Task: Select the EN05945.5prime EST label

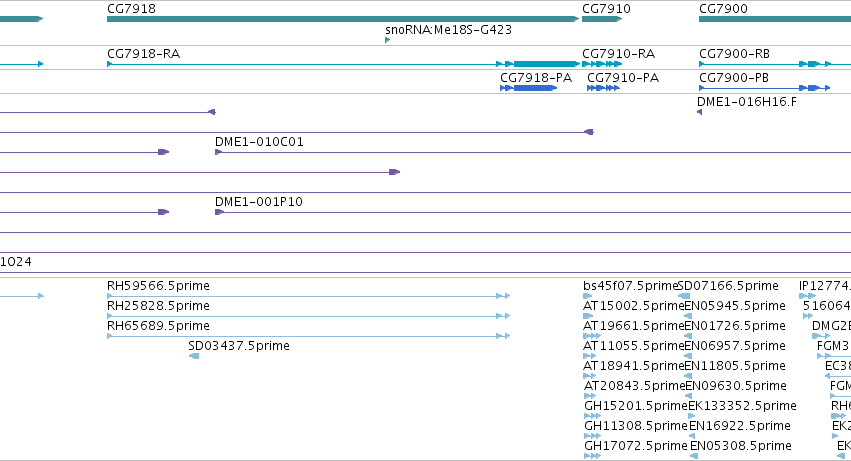Action: tap(735, 306)
